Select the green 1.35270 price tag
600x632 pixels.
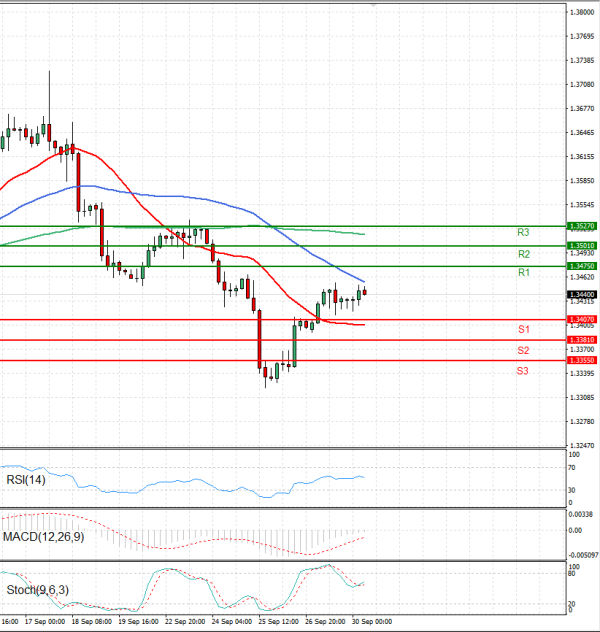[582, 227]
